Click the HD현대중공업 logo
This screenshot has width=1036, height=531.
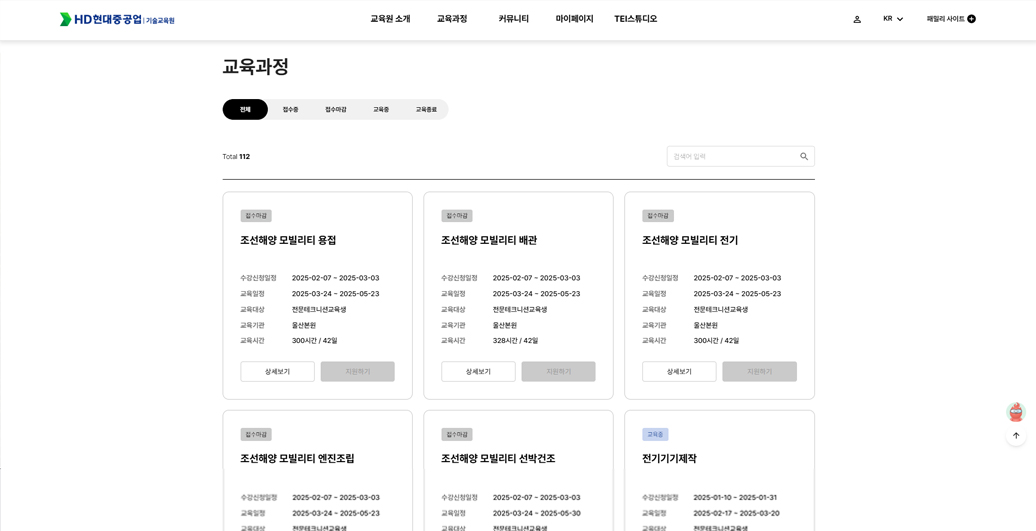point(116,19)
